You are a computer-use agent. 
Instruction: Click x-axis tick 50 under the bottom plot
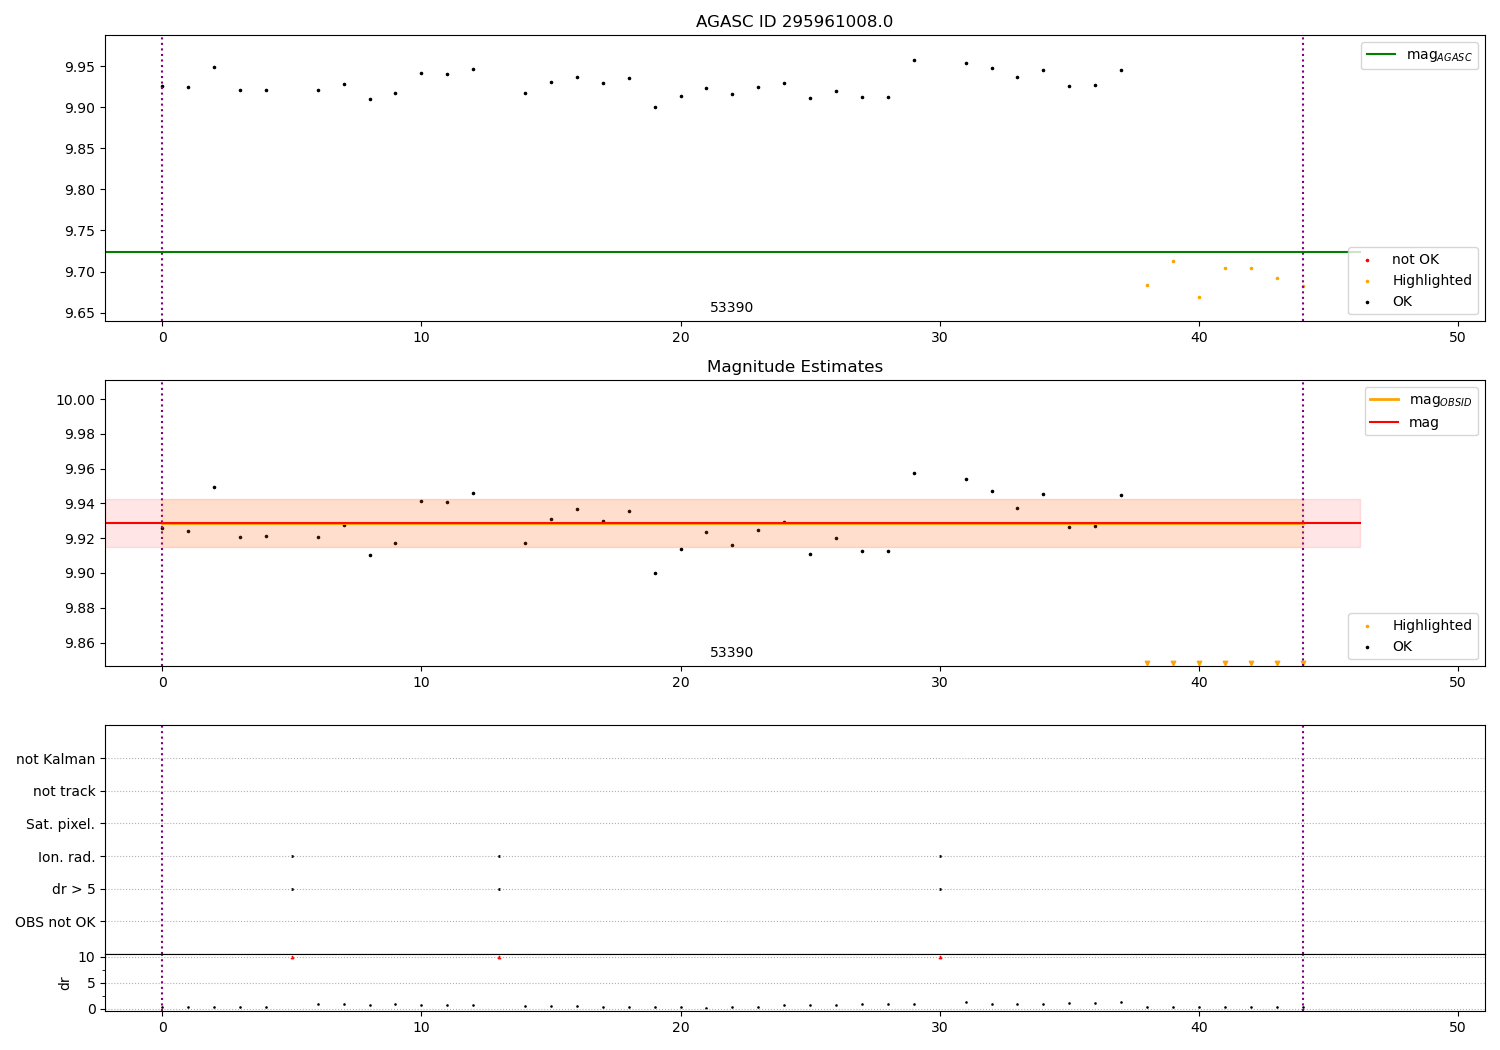[1457, 1027]
